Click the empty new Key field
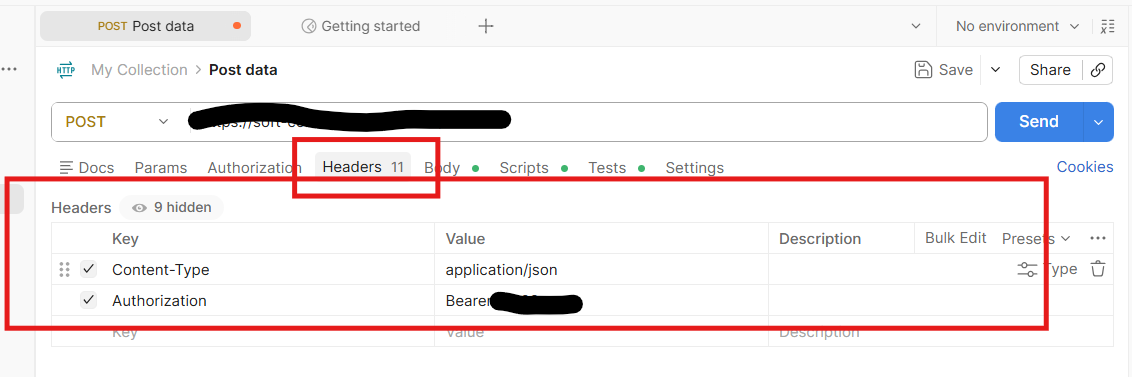Viewport: 1132px width, 377px height. (270, 332)
